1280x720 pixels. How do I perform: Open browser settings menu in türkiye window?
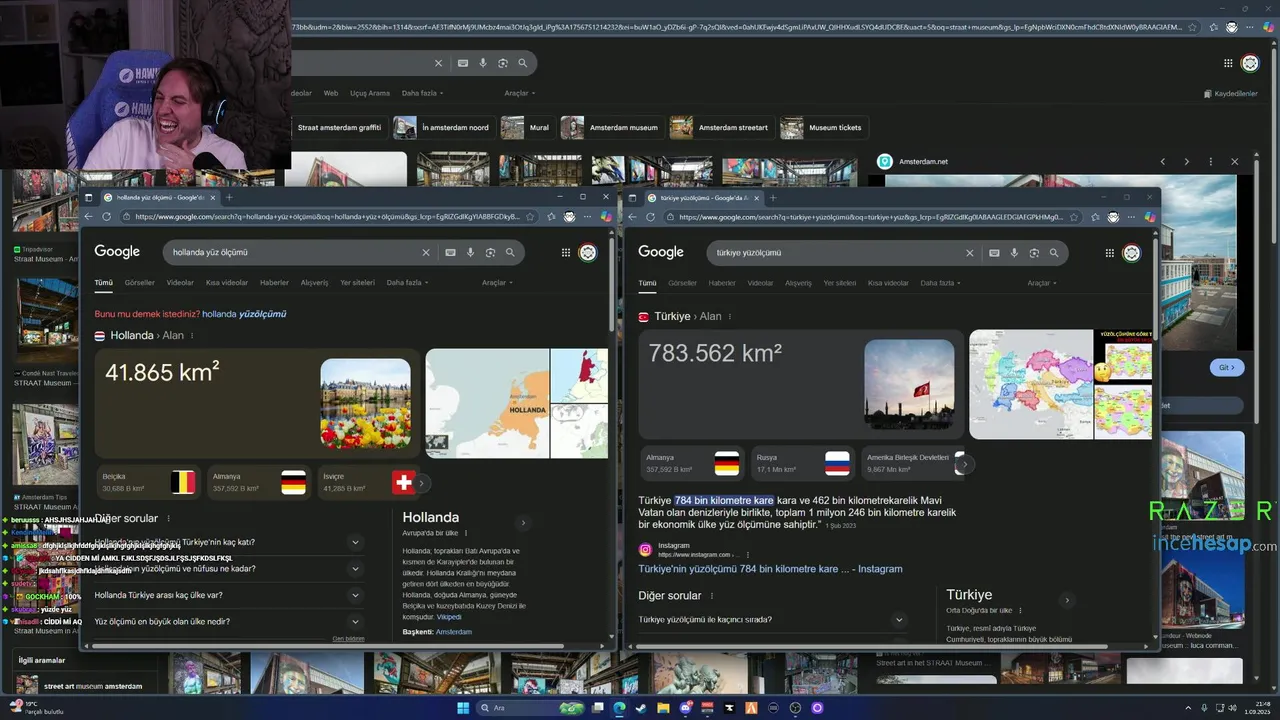(1132, 217)
